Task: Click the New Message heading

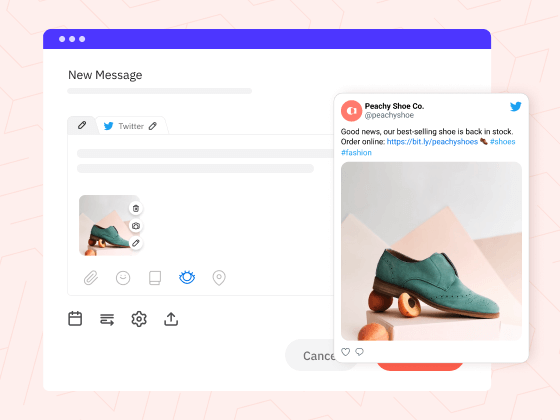Action: point(105,75)
